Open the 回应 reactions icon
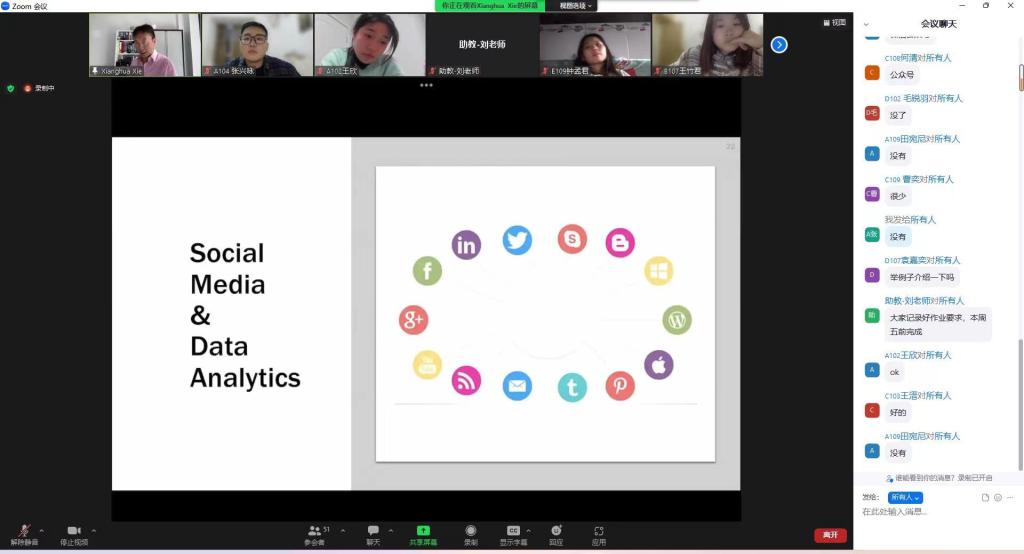The image size is (1024, 554). tap(556, 530)
